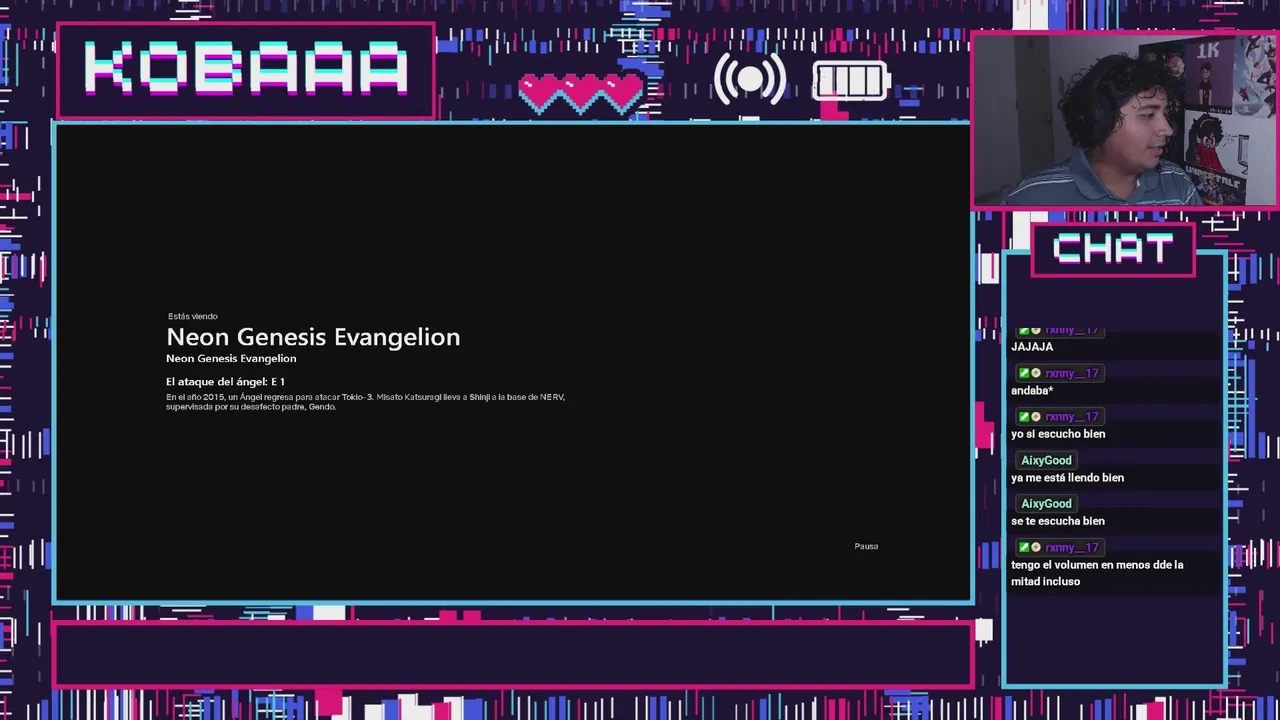Click the 'se te escucha bien' message
Screen dimensions: 1280x720
(1058, 521)
